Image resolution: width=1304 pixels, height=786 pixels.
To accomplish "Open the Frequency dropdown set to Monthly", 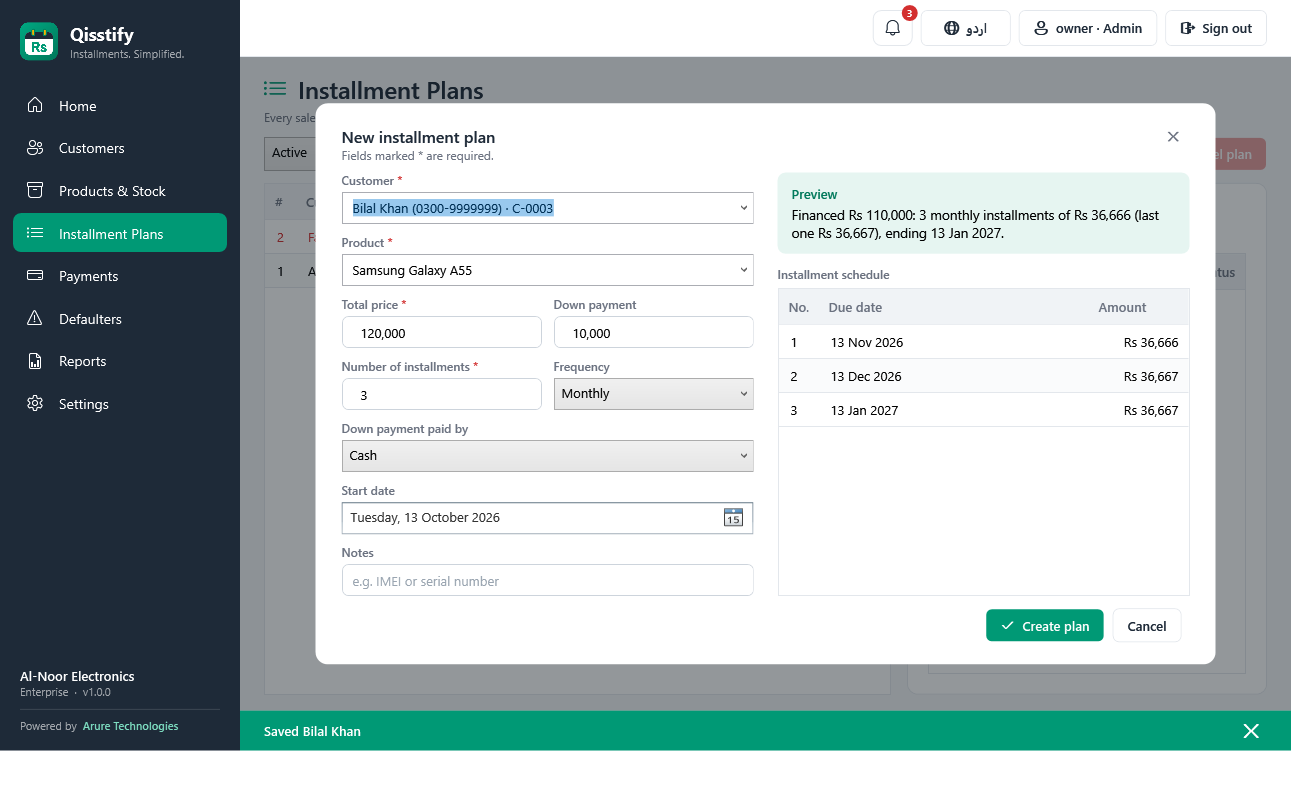I will 653,394.
